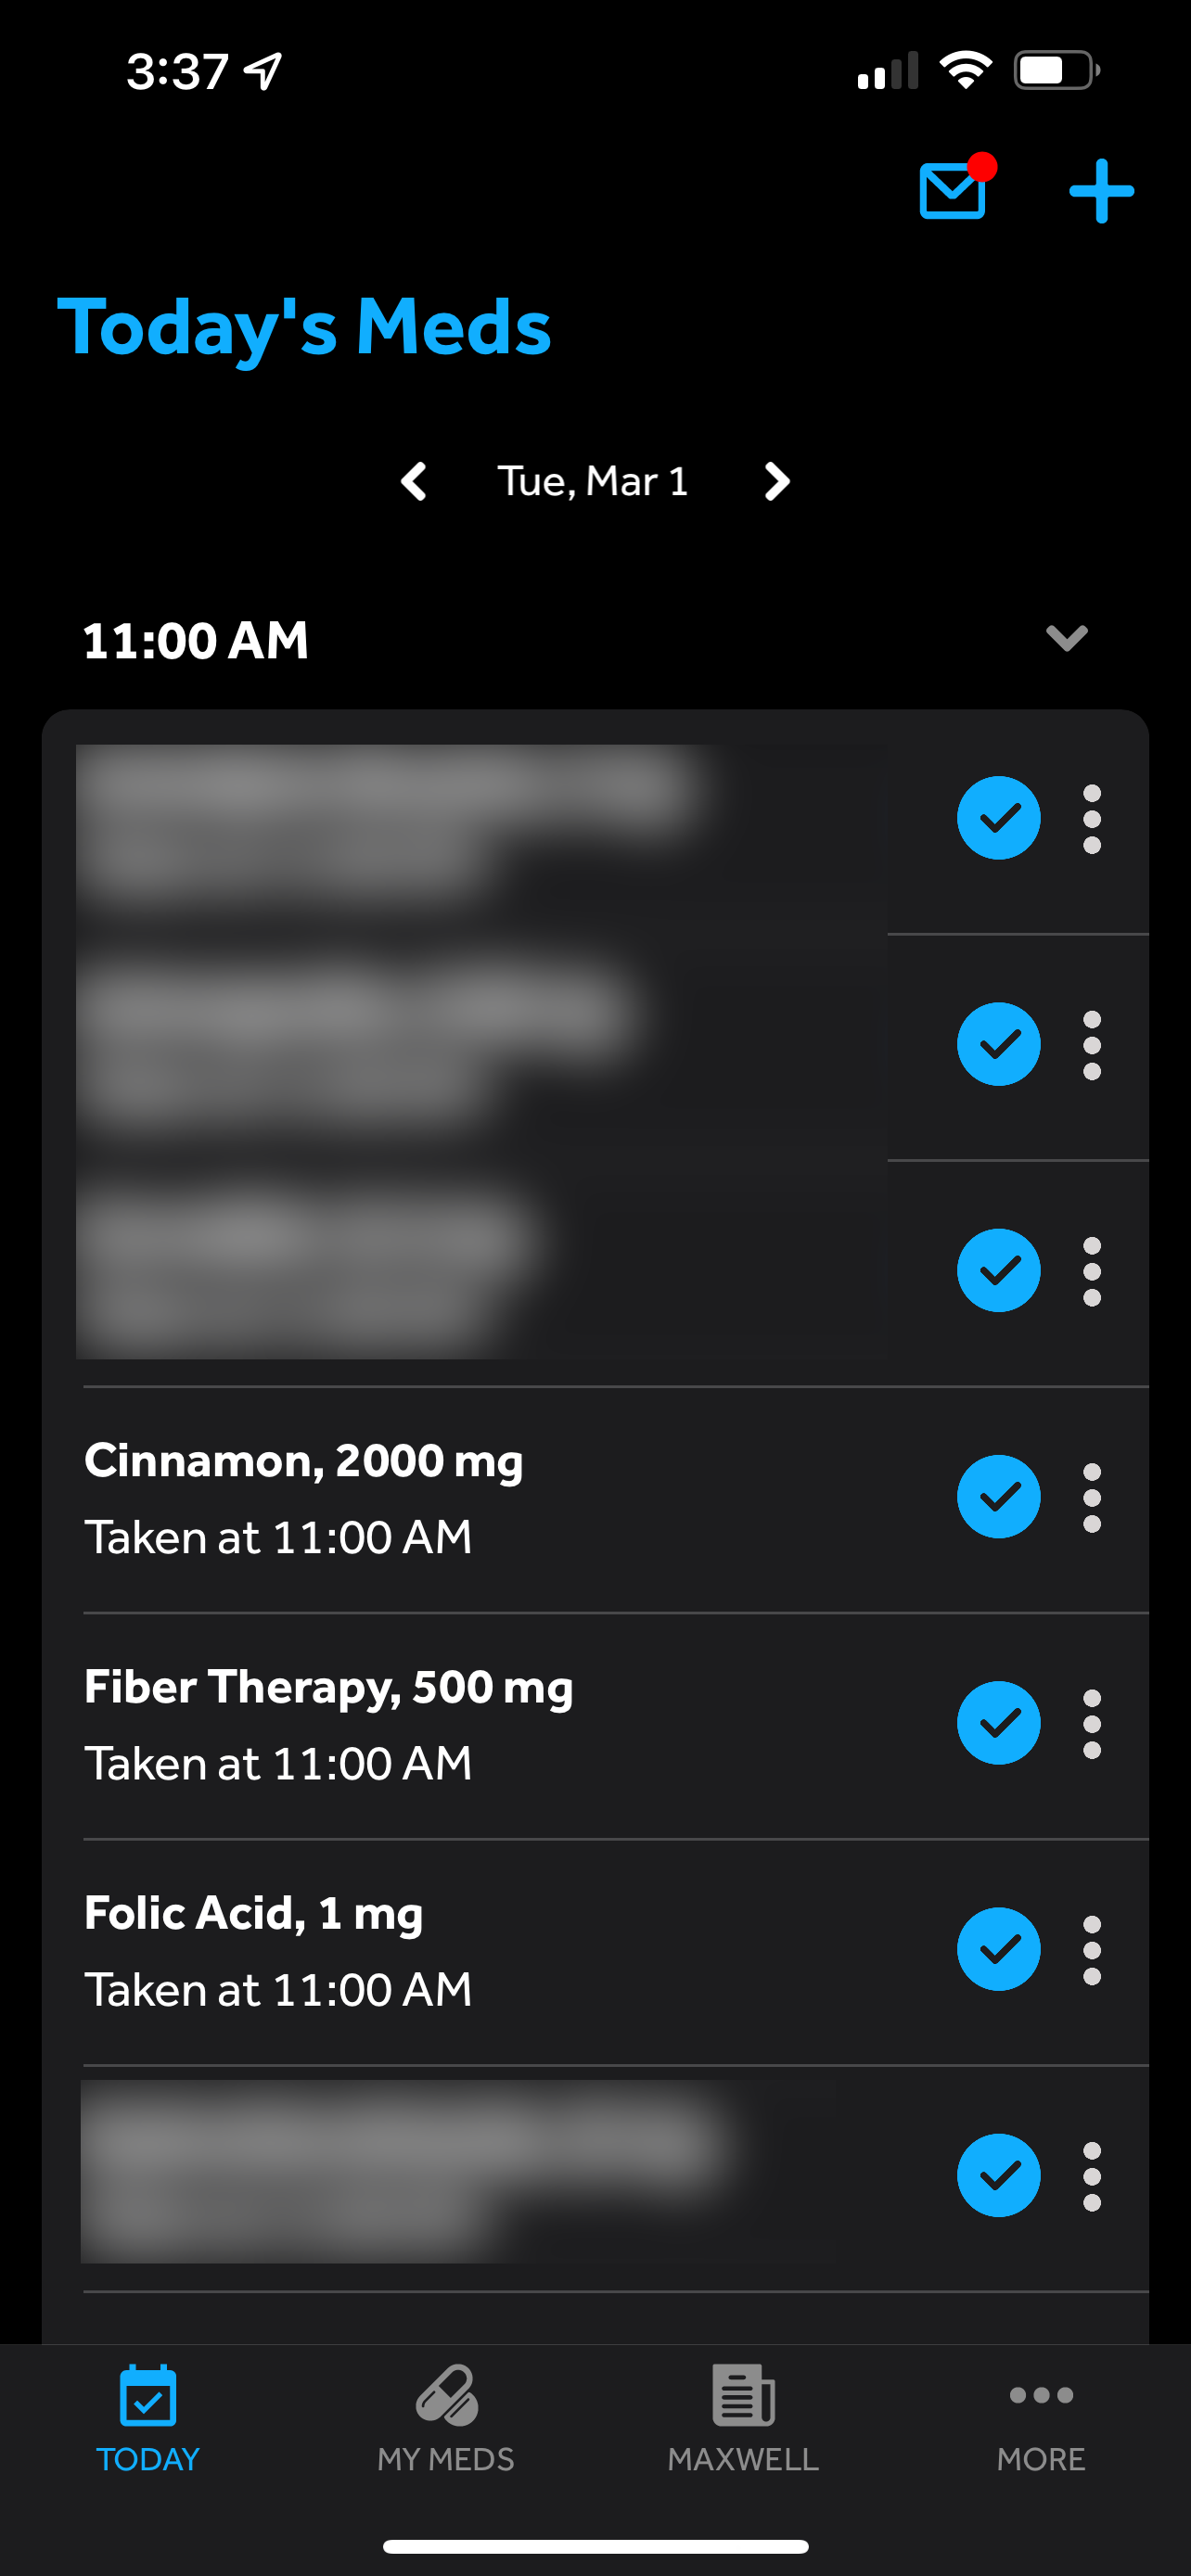This screenshot has height=2576, width=1191.
Task: Go to next day with right chevron
Action: tap(777, 482)
